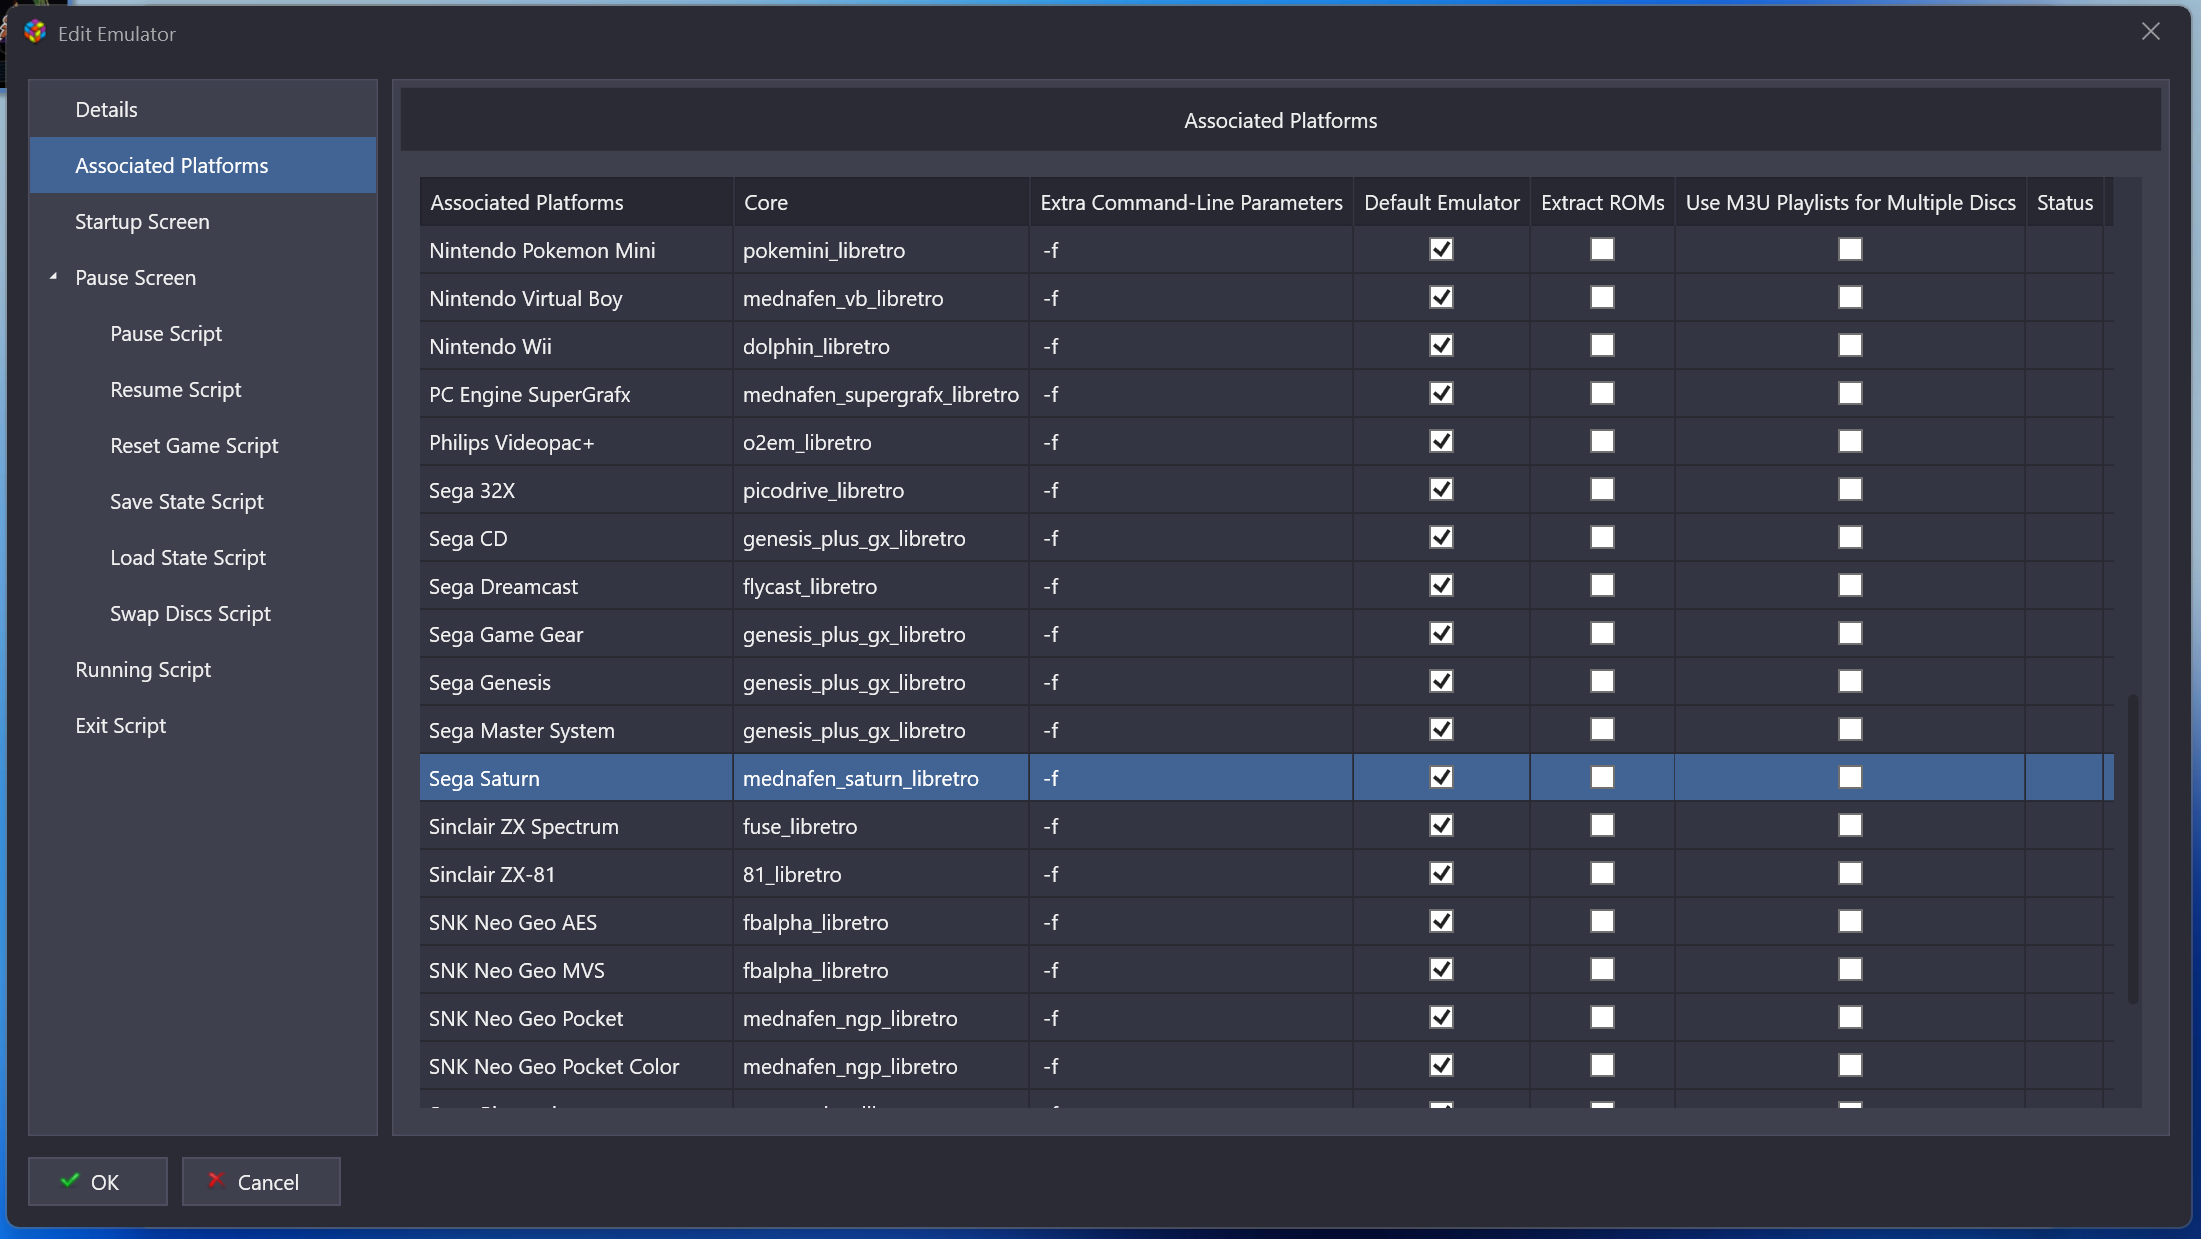Edit the 81_libretro core cell

(881, 874)
